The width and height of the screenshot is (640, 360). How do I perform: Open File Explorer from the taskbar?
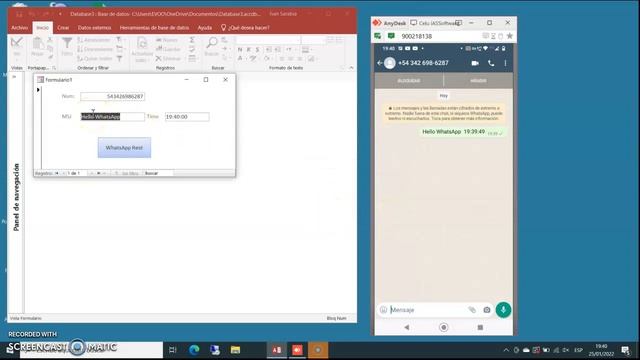(x=236, y=350)
